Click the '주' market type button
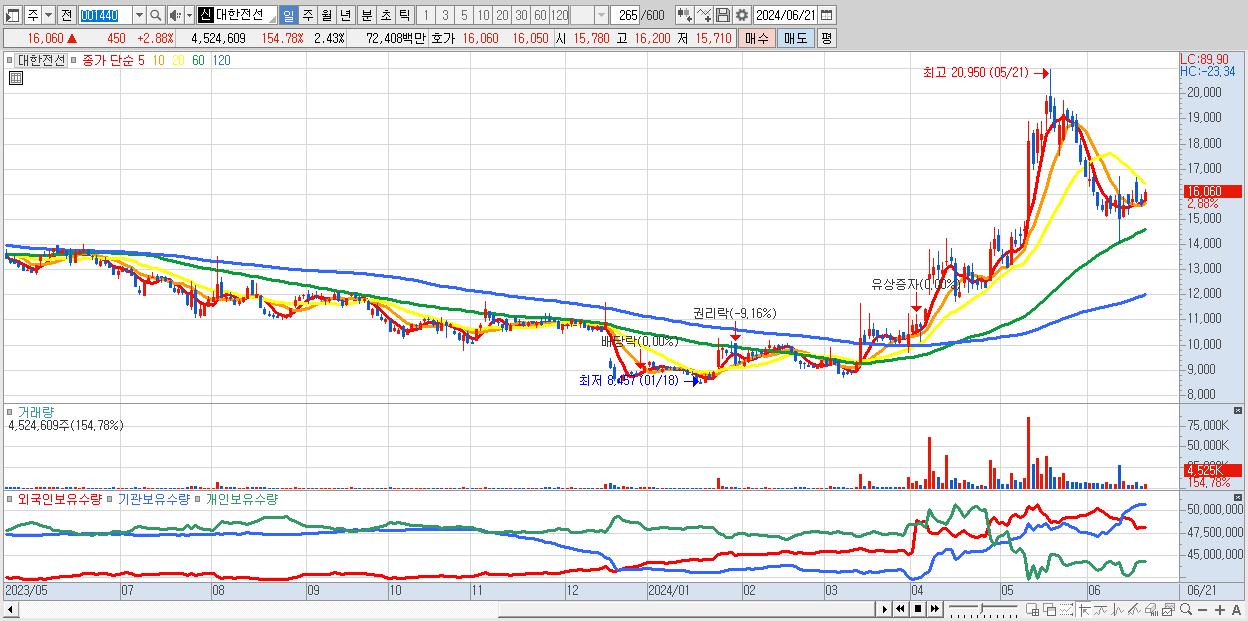This screenshot has height=621, width=1248. 33,15
